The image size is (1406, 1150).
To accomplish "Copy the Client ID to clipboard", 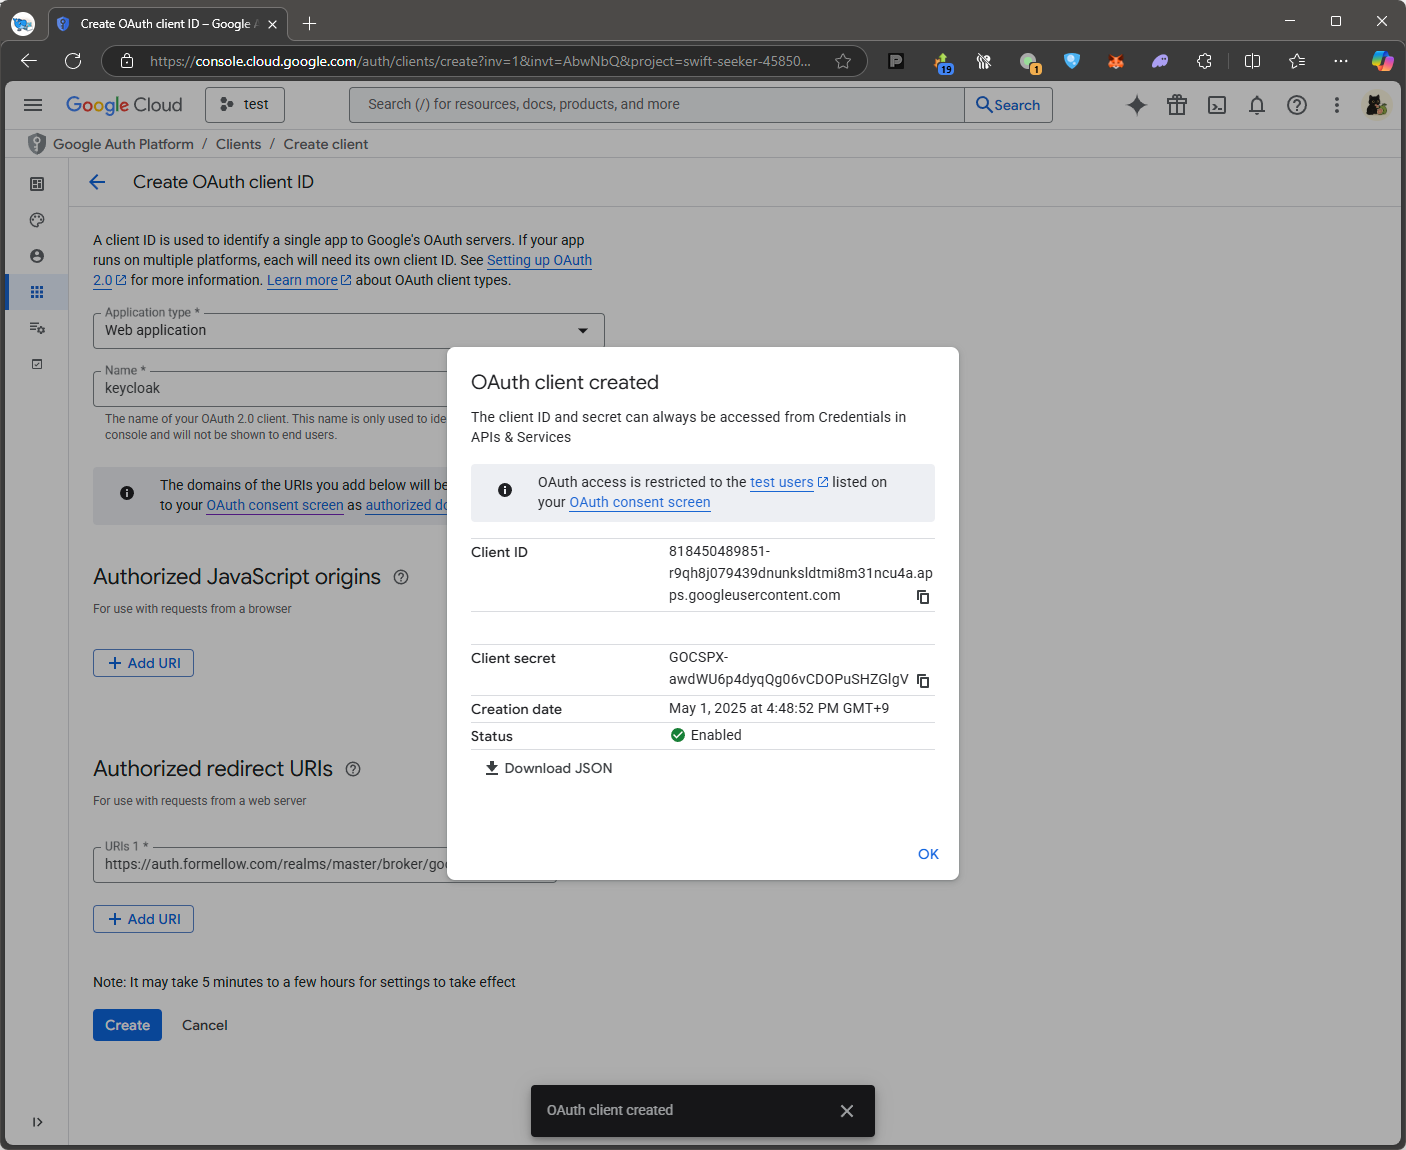I will click(923, 597).
